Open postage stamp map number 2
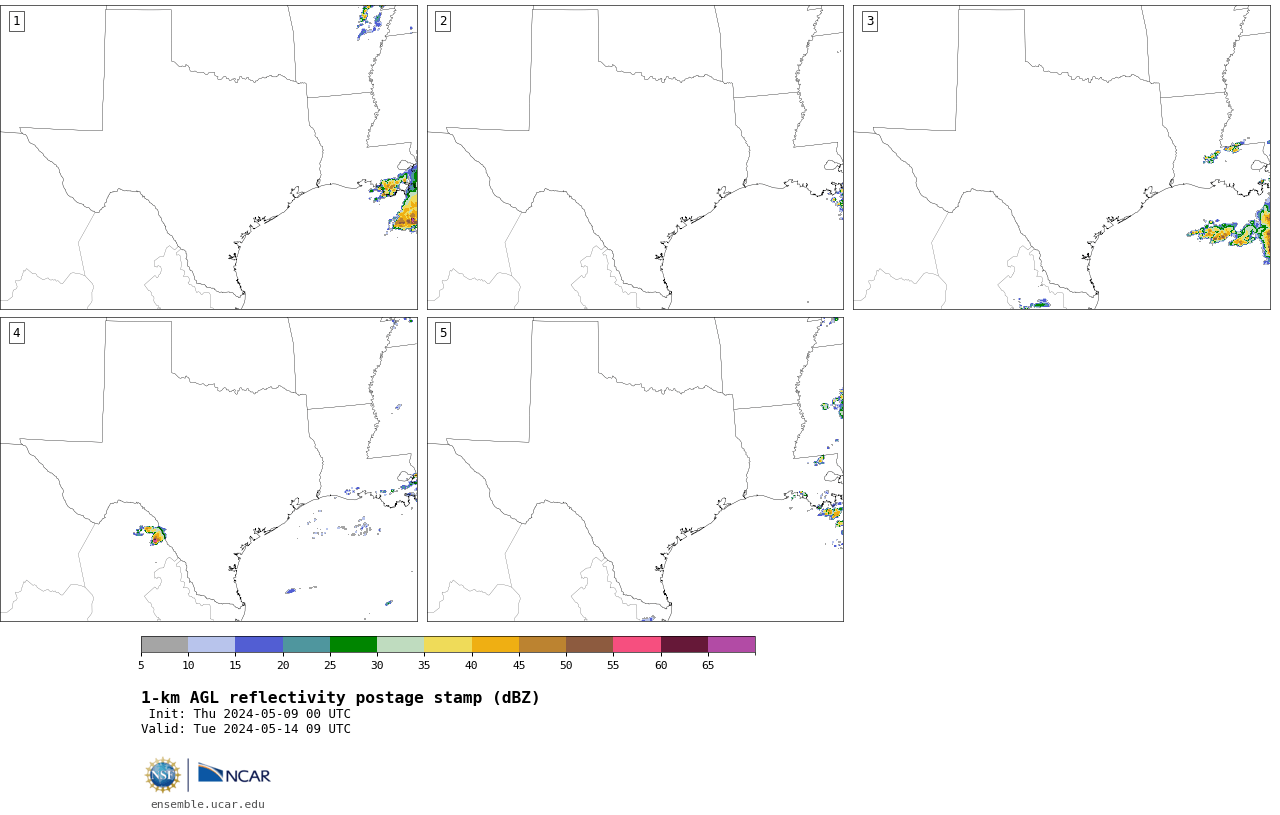 click(635, 157)
